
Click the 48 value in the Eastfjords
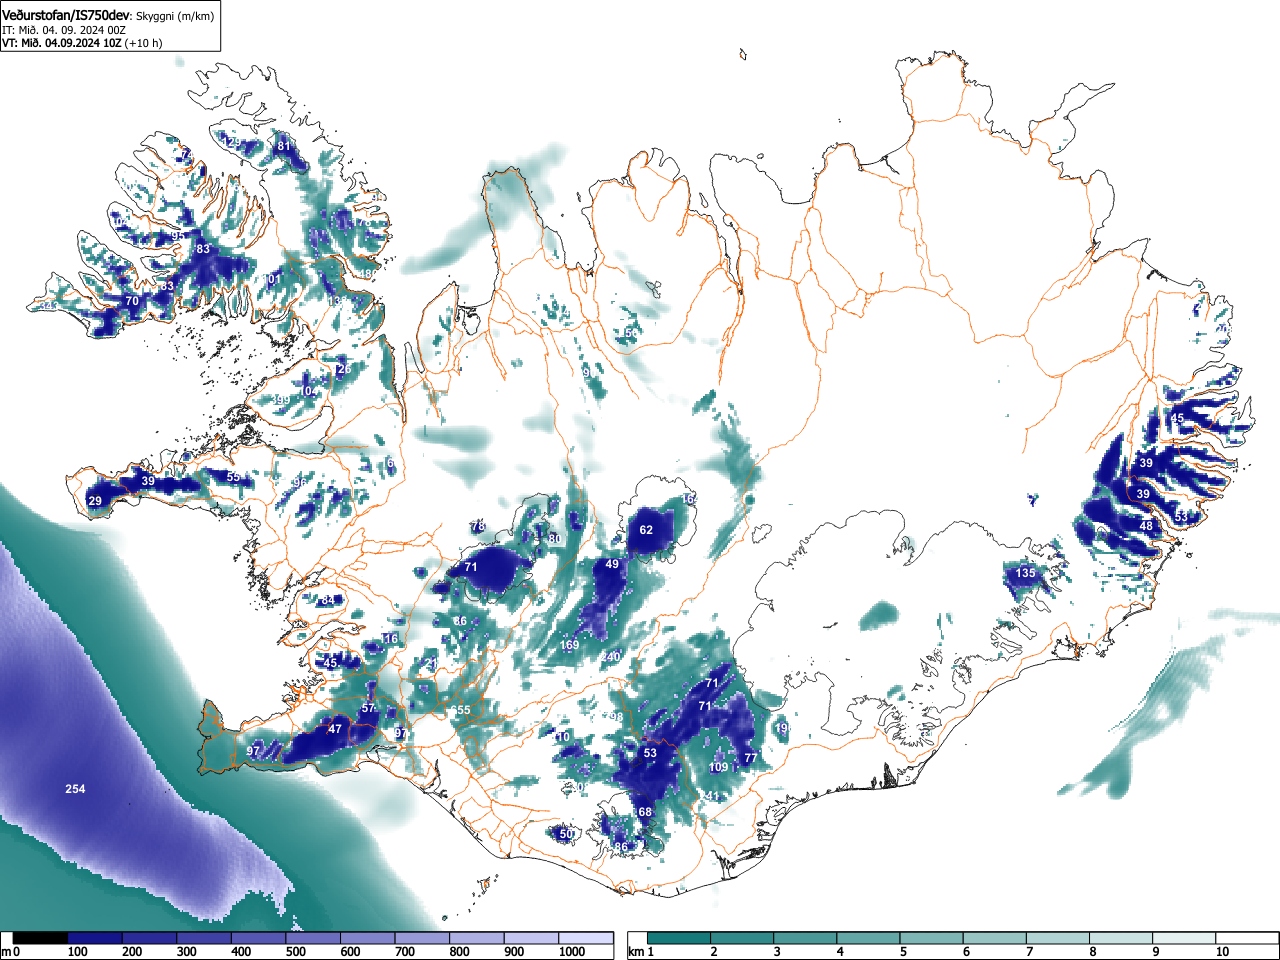point(1146,526)
